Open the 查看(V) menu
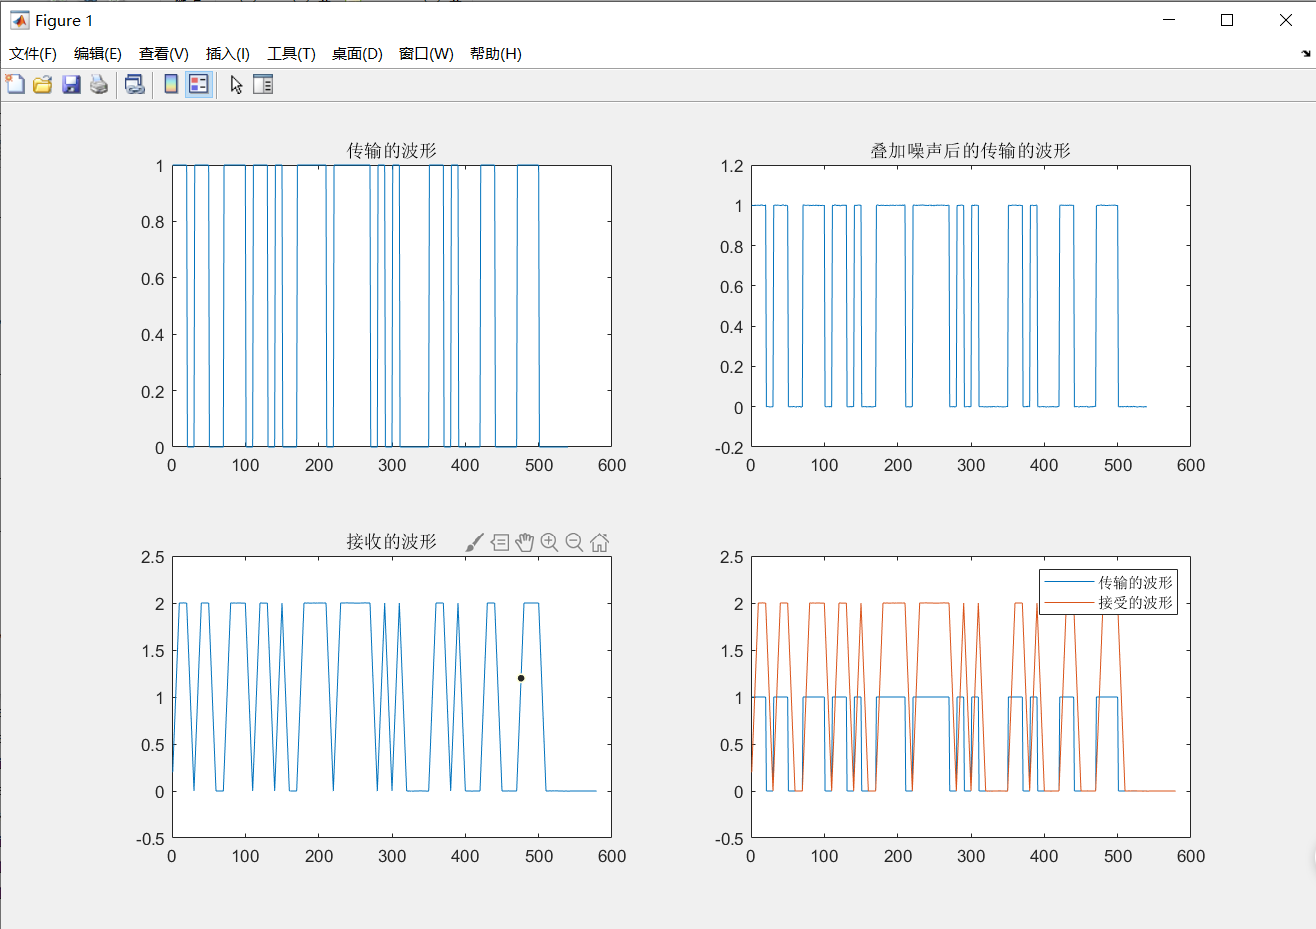The image size is (1316, 929). tap(164, 54)
